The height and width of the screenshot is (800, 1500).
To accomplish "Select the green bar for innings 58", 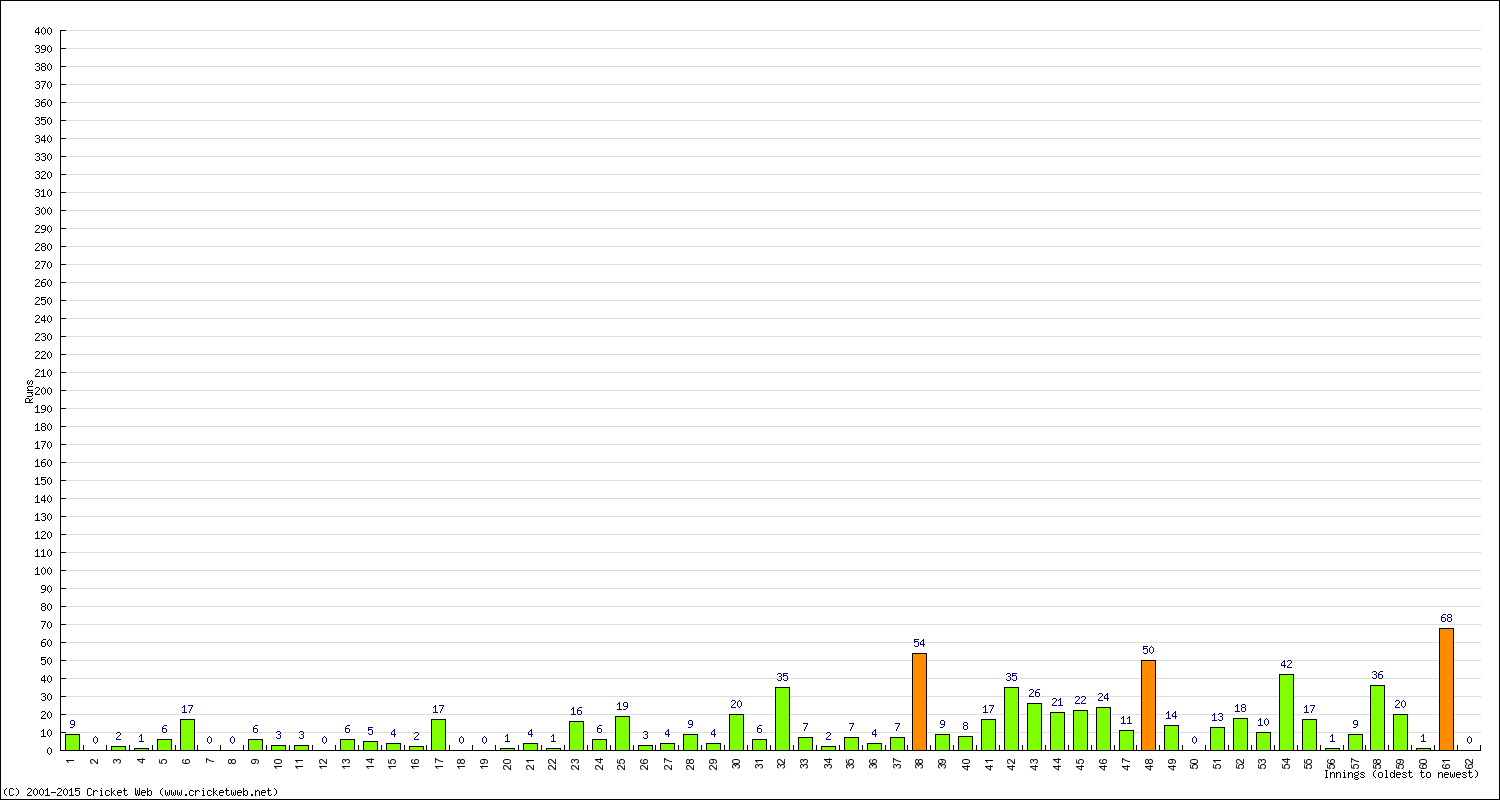I will [x=1377, y=718].
